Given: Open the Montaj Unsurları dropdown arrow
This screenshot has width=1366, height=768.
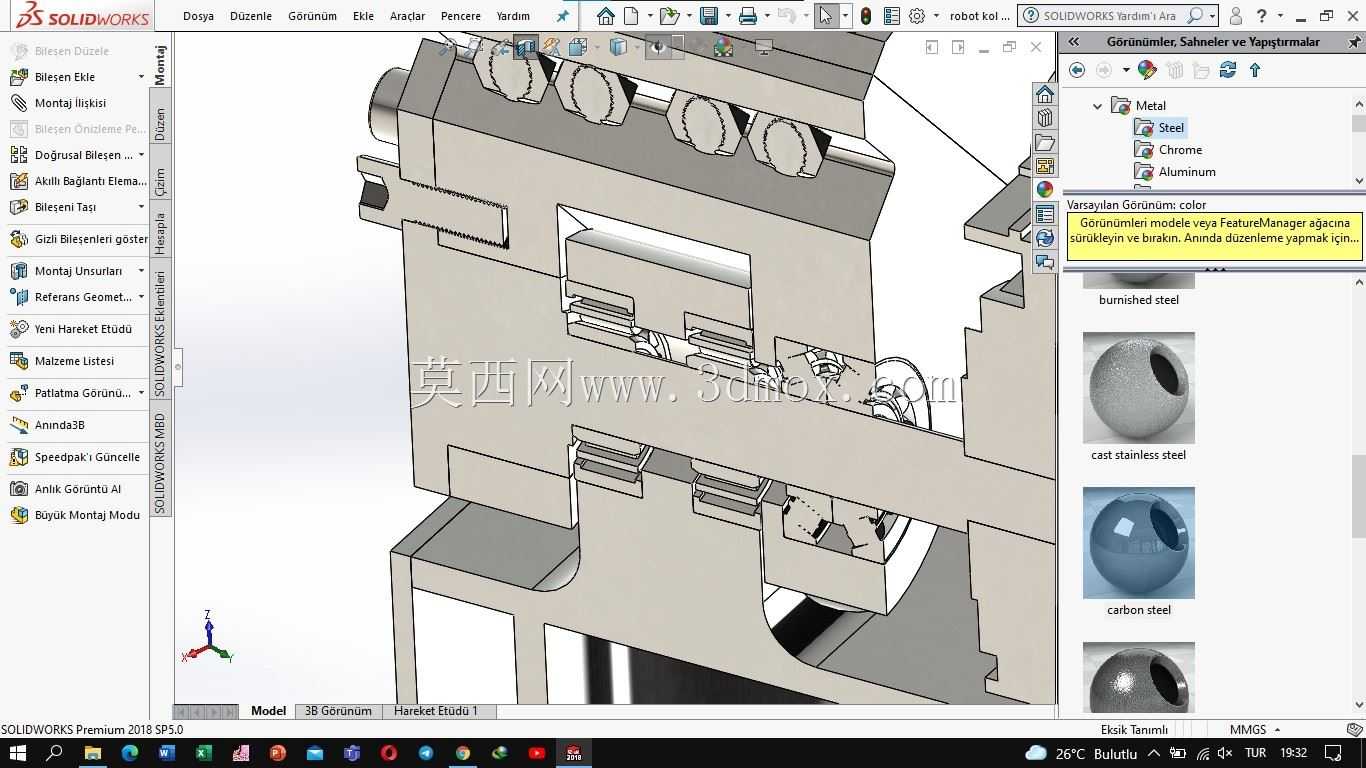Looking at the screenshot, I should pos(141,271).
